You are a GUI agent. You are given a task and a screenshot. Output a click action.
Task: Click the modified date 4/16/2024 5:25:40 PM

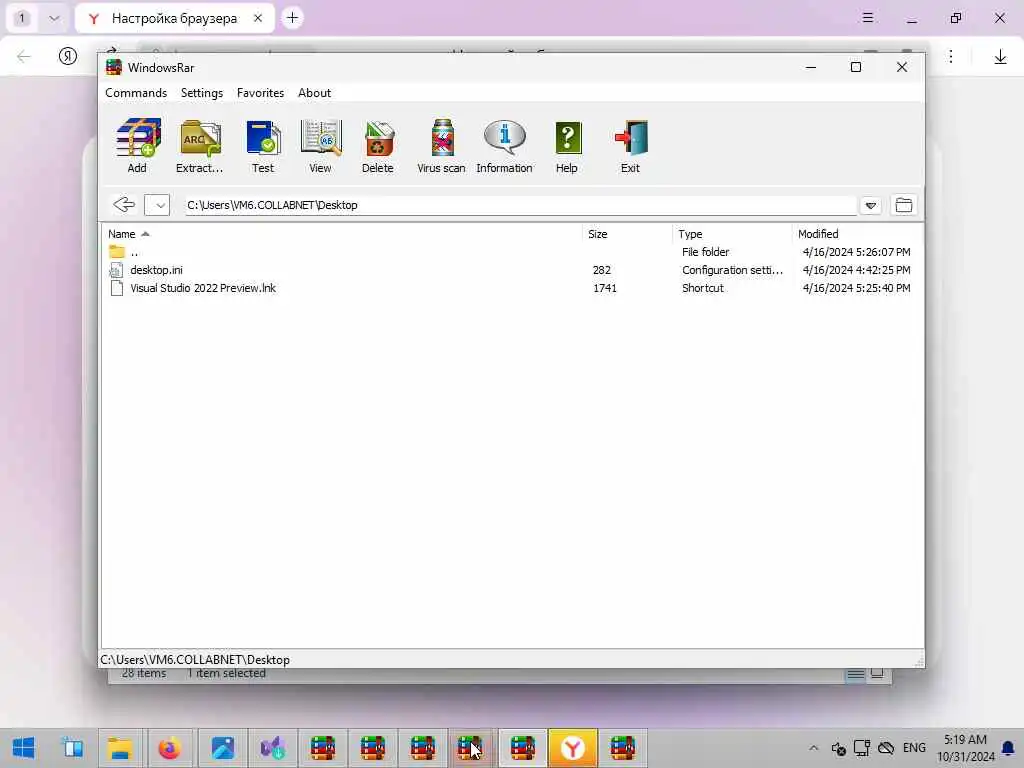pos(856,288)
